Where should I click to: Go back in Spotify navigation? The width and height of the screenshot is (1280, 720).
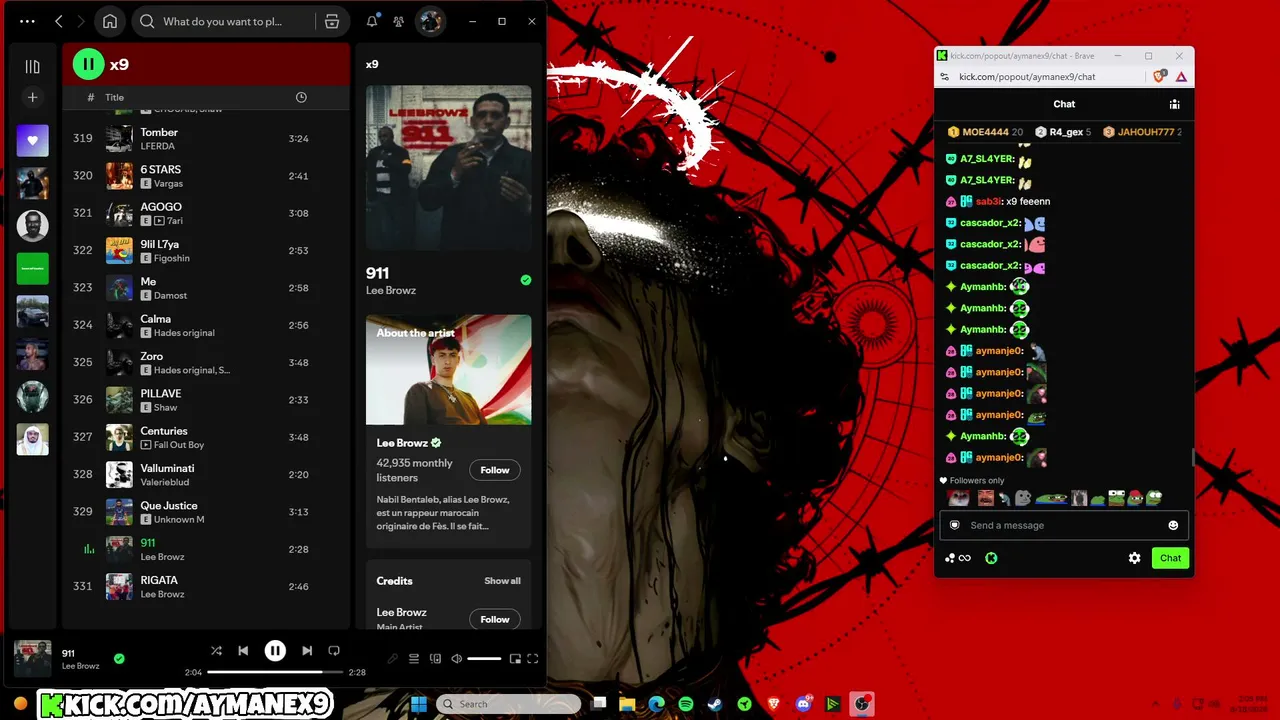coord(59,21)
